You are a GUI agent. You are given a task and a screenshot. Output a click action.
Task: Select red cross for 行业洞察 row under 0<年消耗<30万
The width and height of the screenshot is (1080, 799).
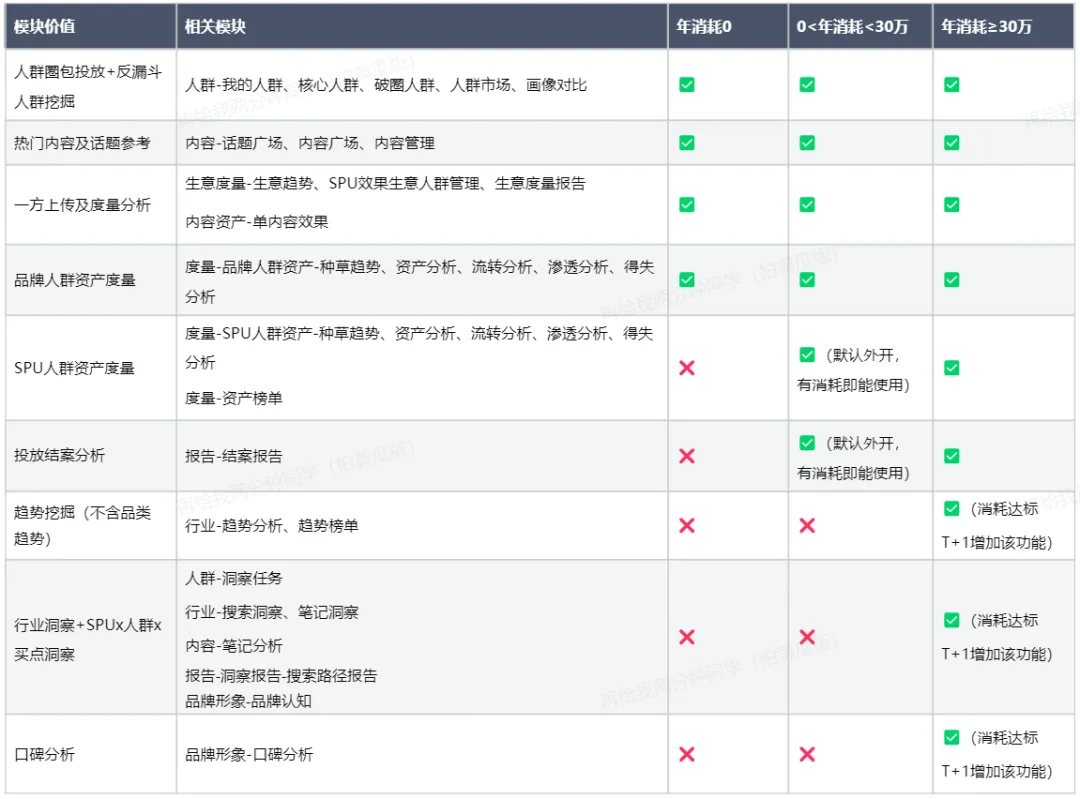tap(807, 637)
